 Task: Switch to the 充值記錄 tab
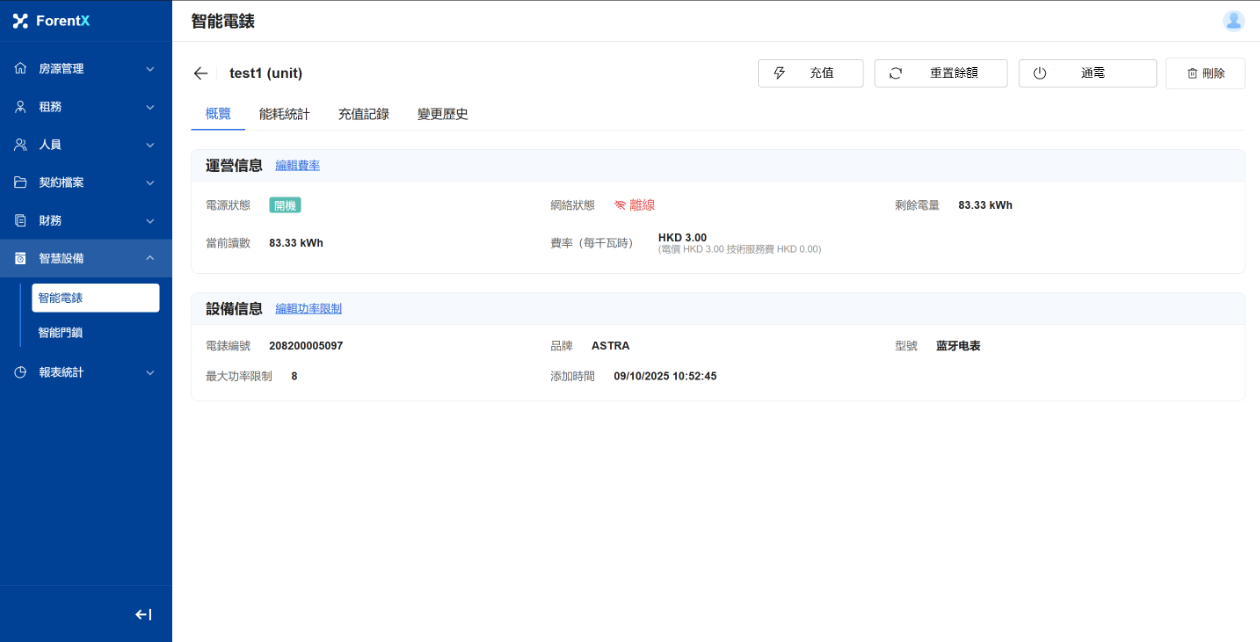[x=363, y=114]
